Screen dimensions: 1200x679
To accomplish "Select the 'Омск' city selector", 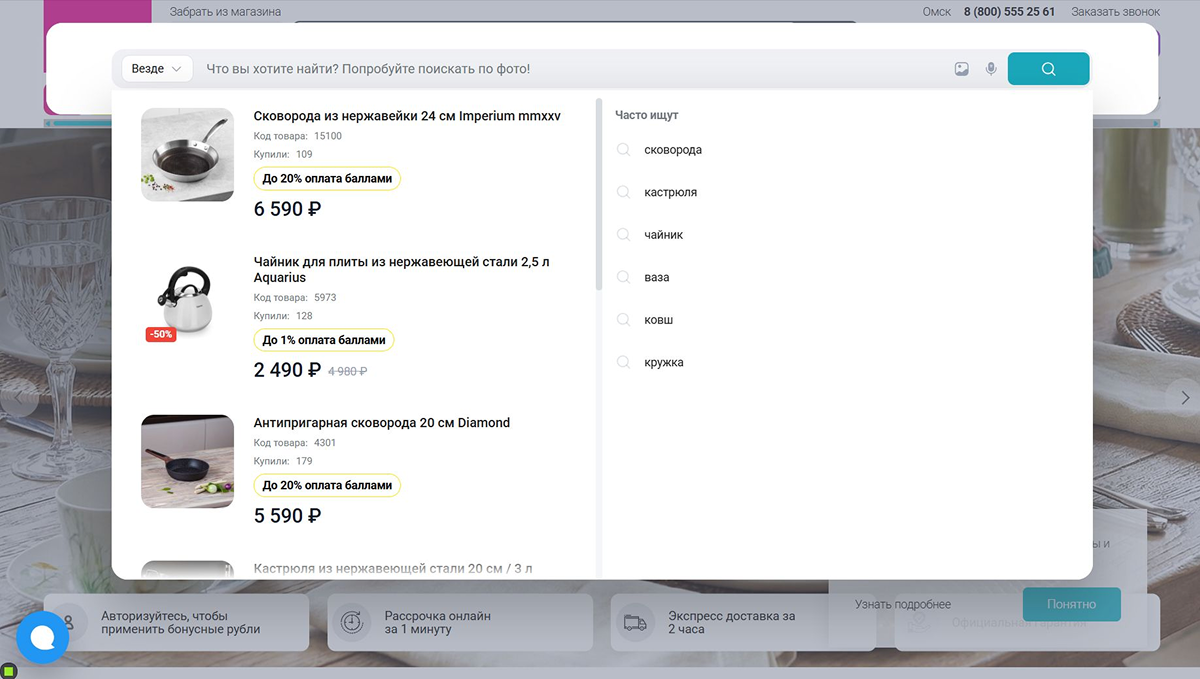I will pyautogui.click(x=937, y=12).
